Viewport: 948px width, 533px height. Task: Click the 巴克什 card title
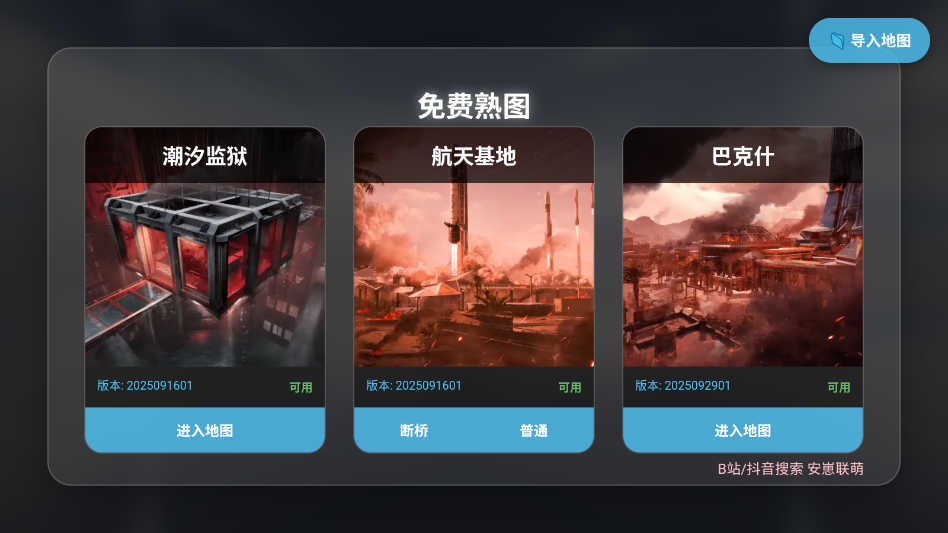[x=743, y=156]
